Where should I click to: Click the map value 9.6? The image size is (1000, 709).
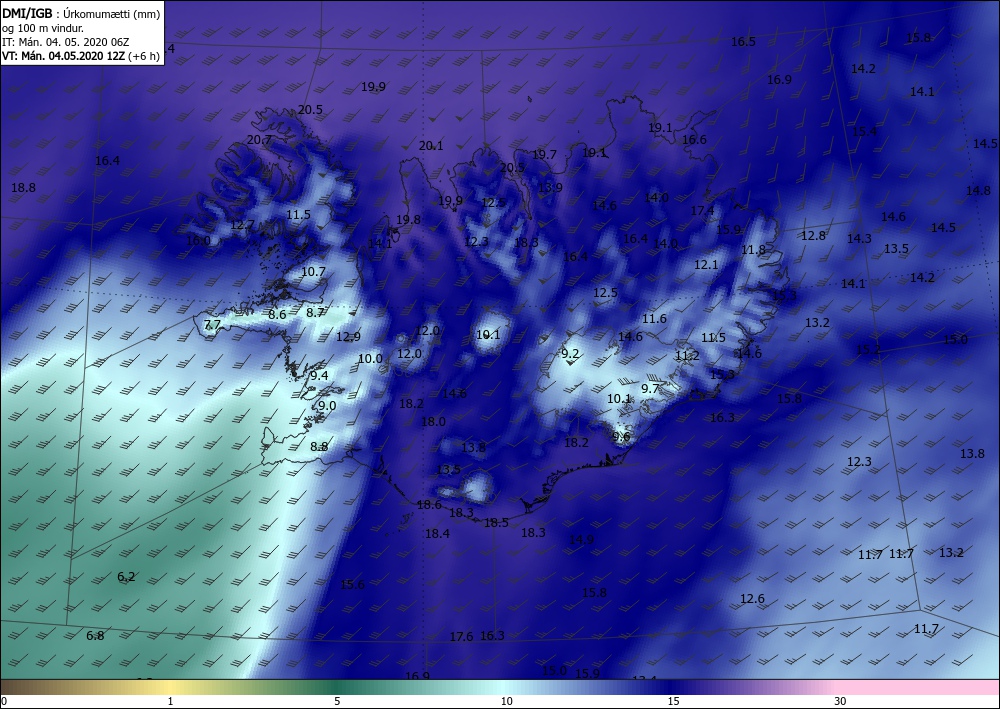click(x=621, y=437)
